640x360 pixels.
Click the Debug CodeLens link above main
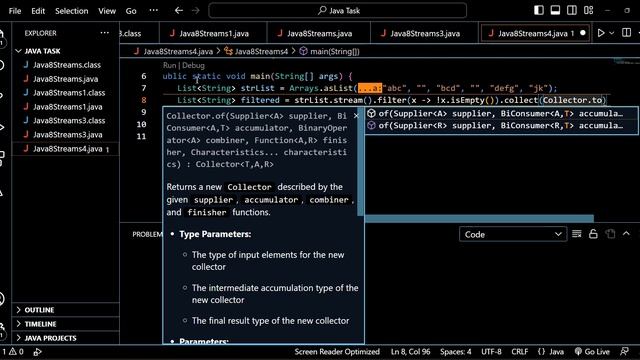tap(193, 65)
